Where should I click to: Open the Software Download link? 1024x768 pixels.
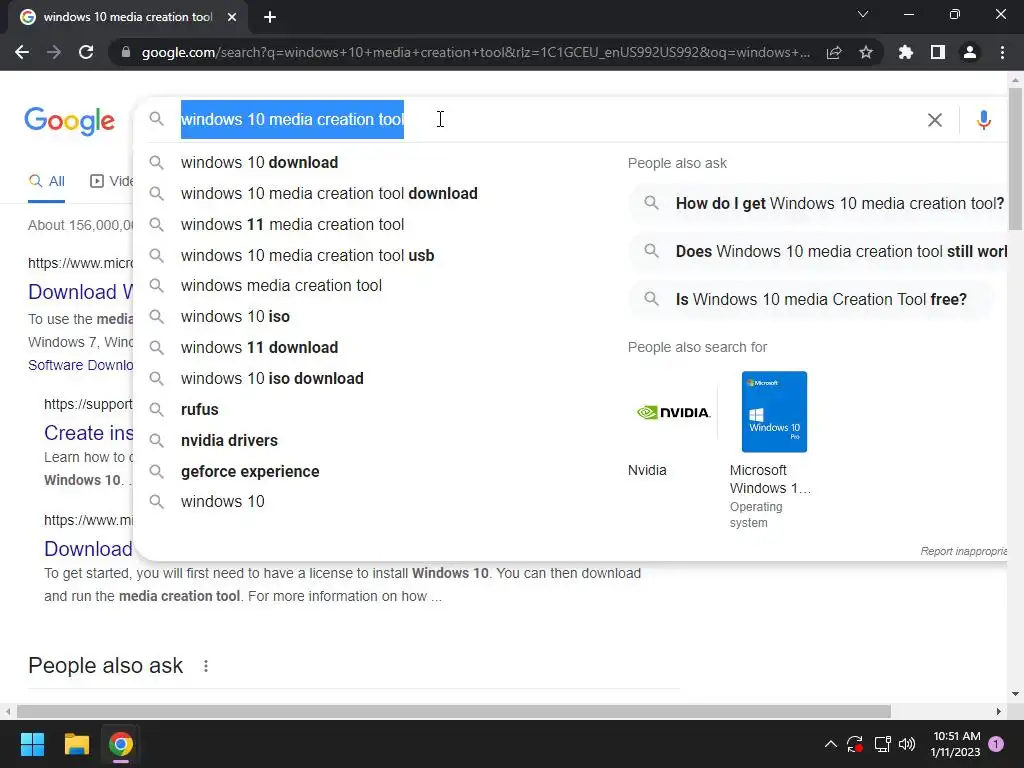pyautogui.click(x=80, y=365)
